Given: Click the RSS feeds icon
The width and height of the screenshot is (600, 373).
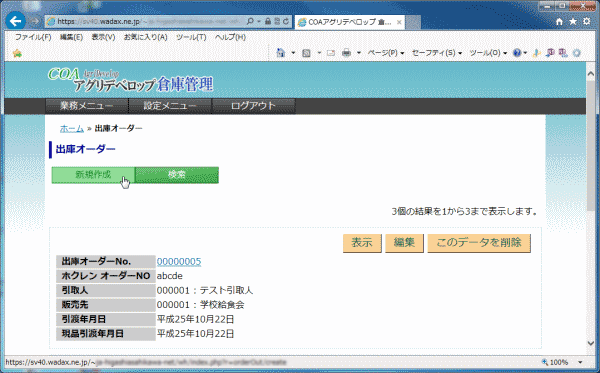Looking at the screenshot, I should click(306, 53).
